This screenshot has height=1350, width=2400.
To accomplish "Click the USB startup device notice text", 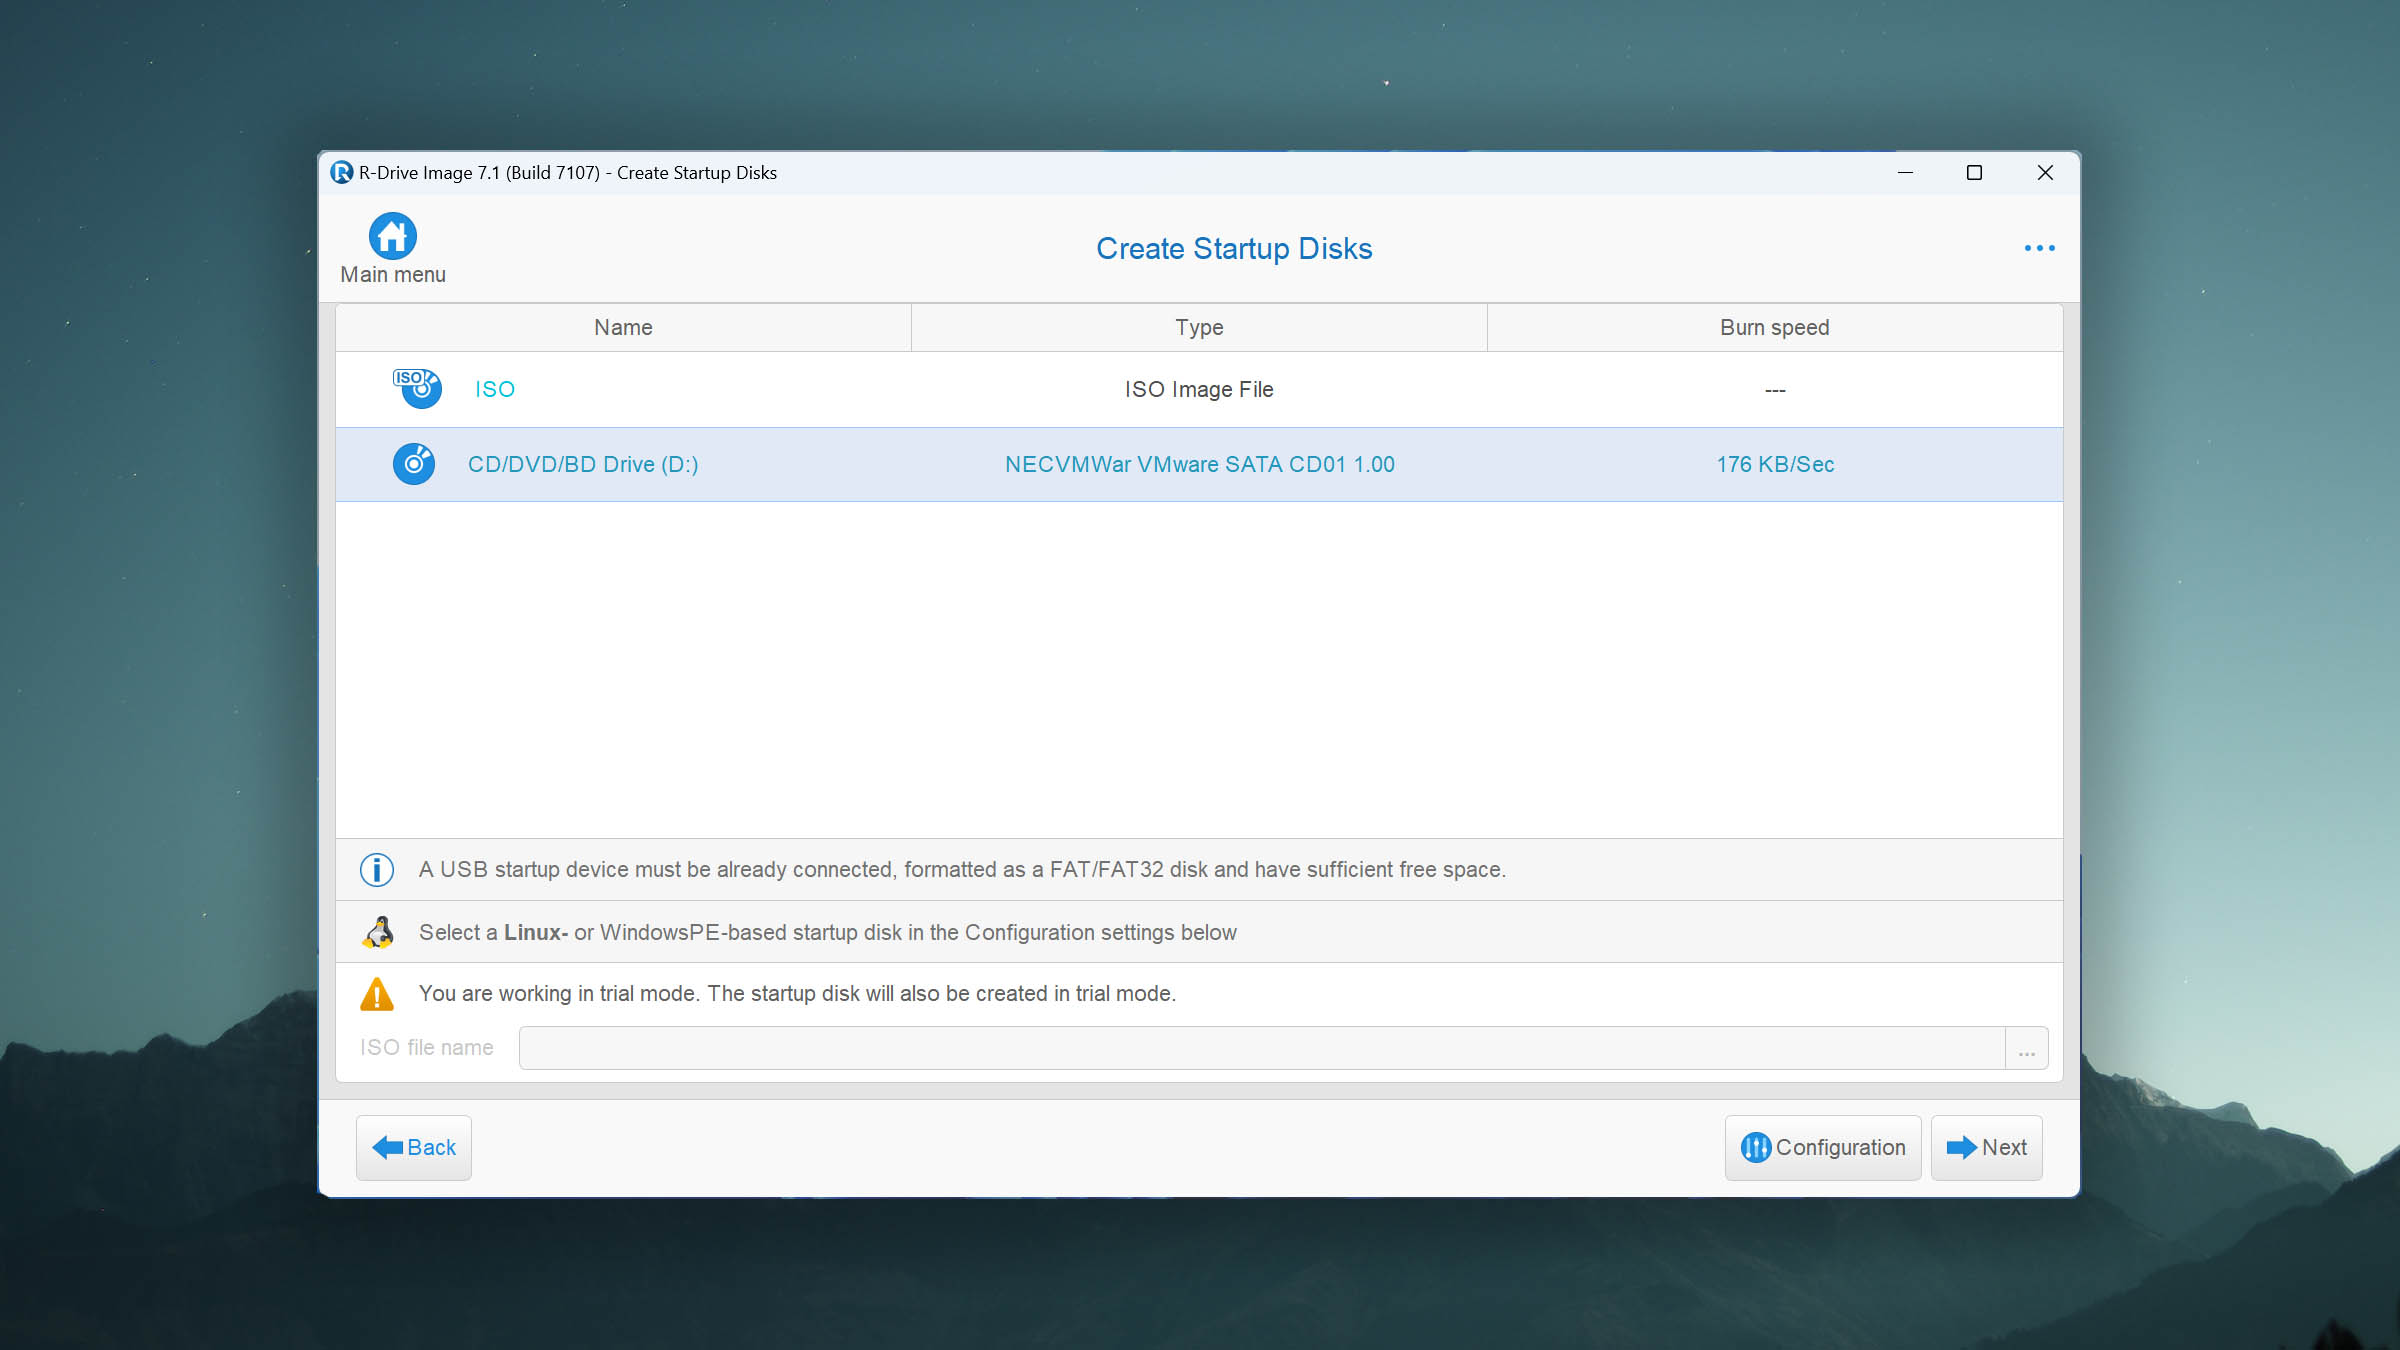I will [x=962, y=870].
